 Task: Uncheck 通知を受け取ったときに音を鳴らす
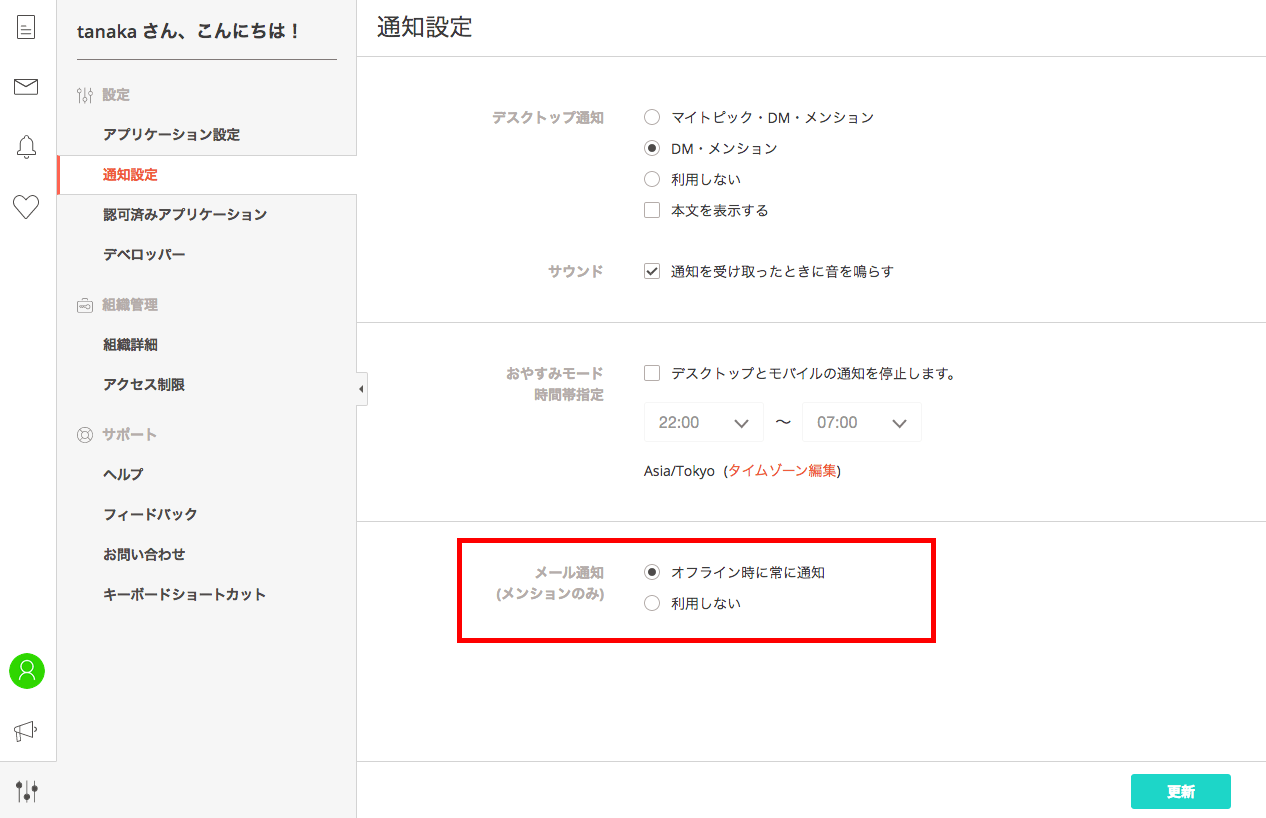[x=652, y=271]
